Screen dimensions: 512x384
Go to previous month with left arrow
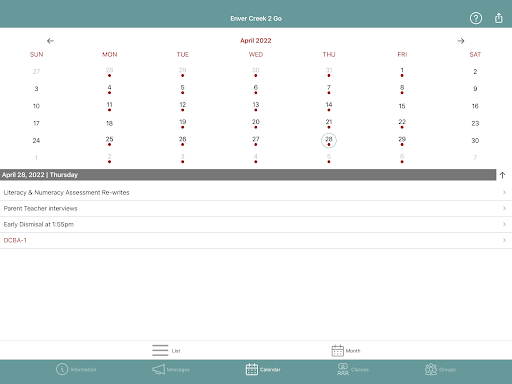(50, 41)
